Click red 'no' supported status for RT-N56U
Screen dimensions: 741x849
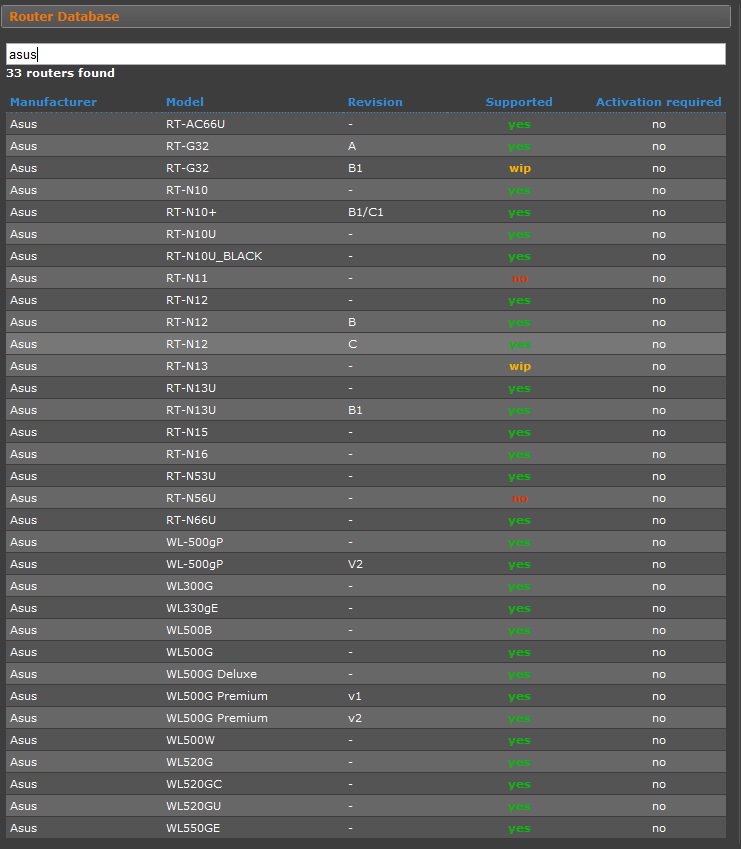[x=520, y=499]
